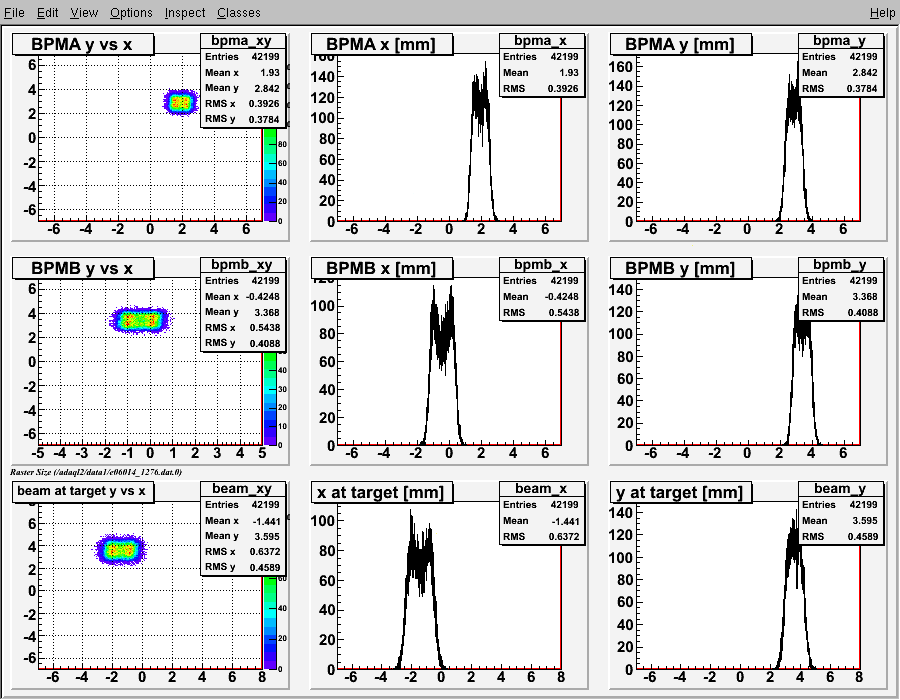The width and height of the screenshot is (900, 700).
Task: Click the bpmb_xy statistics box header
Action: point(243,265)
